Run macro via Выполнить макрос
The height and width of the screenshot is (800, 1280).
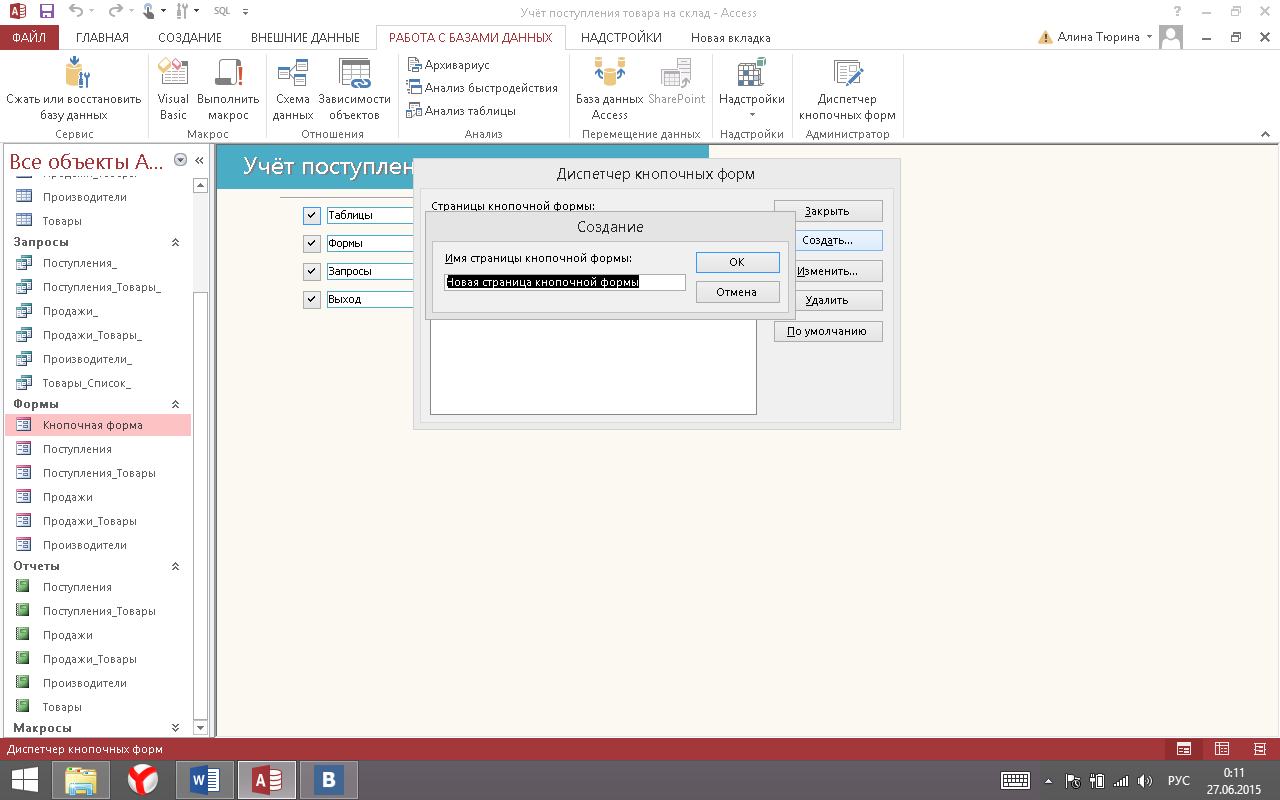pos(228,89)
